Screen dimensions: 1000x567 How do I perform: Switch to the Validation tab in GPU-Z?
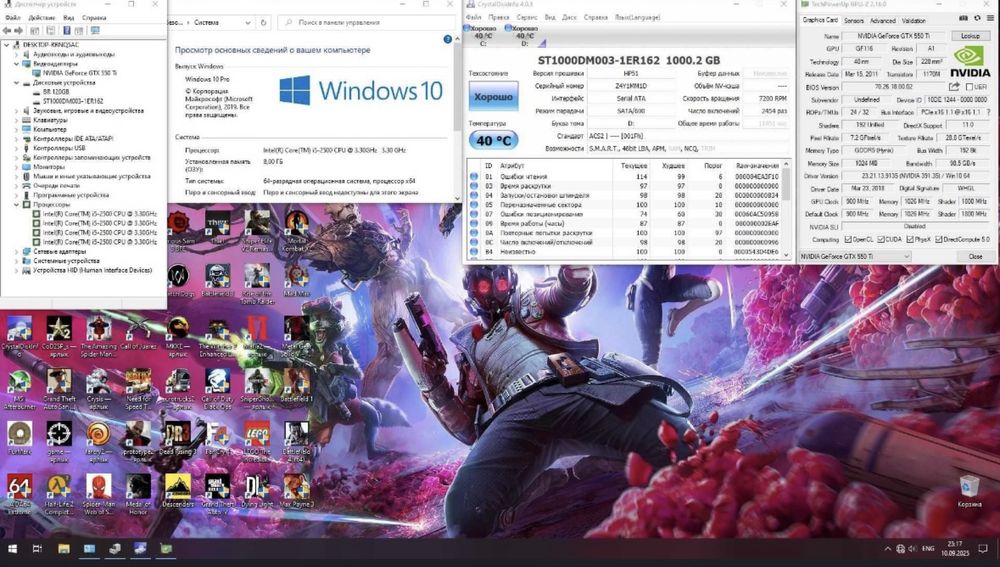pos(913,20)
